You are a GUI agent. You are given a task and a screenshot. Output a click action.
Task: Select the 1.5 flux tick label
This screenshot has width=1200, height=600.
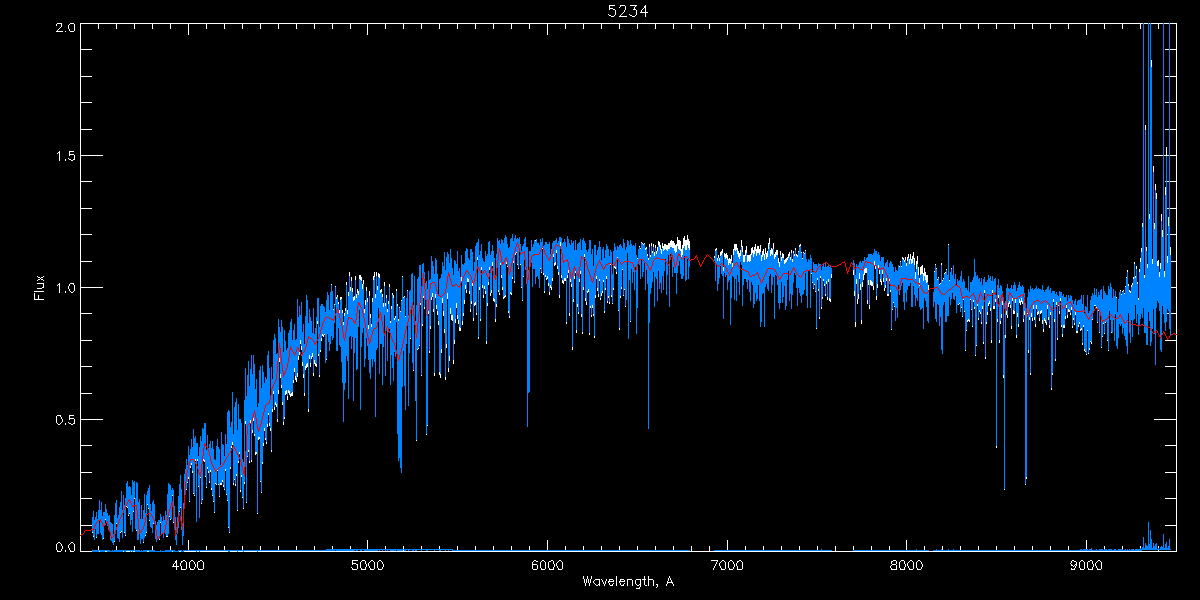click(x=65, y=156)
